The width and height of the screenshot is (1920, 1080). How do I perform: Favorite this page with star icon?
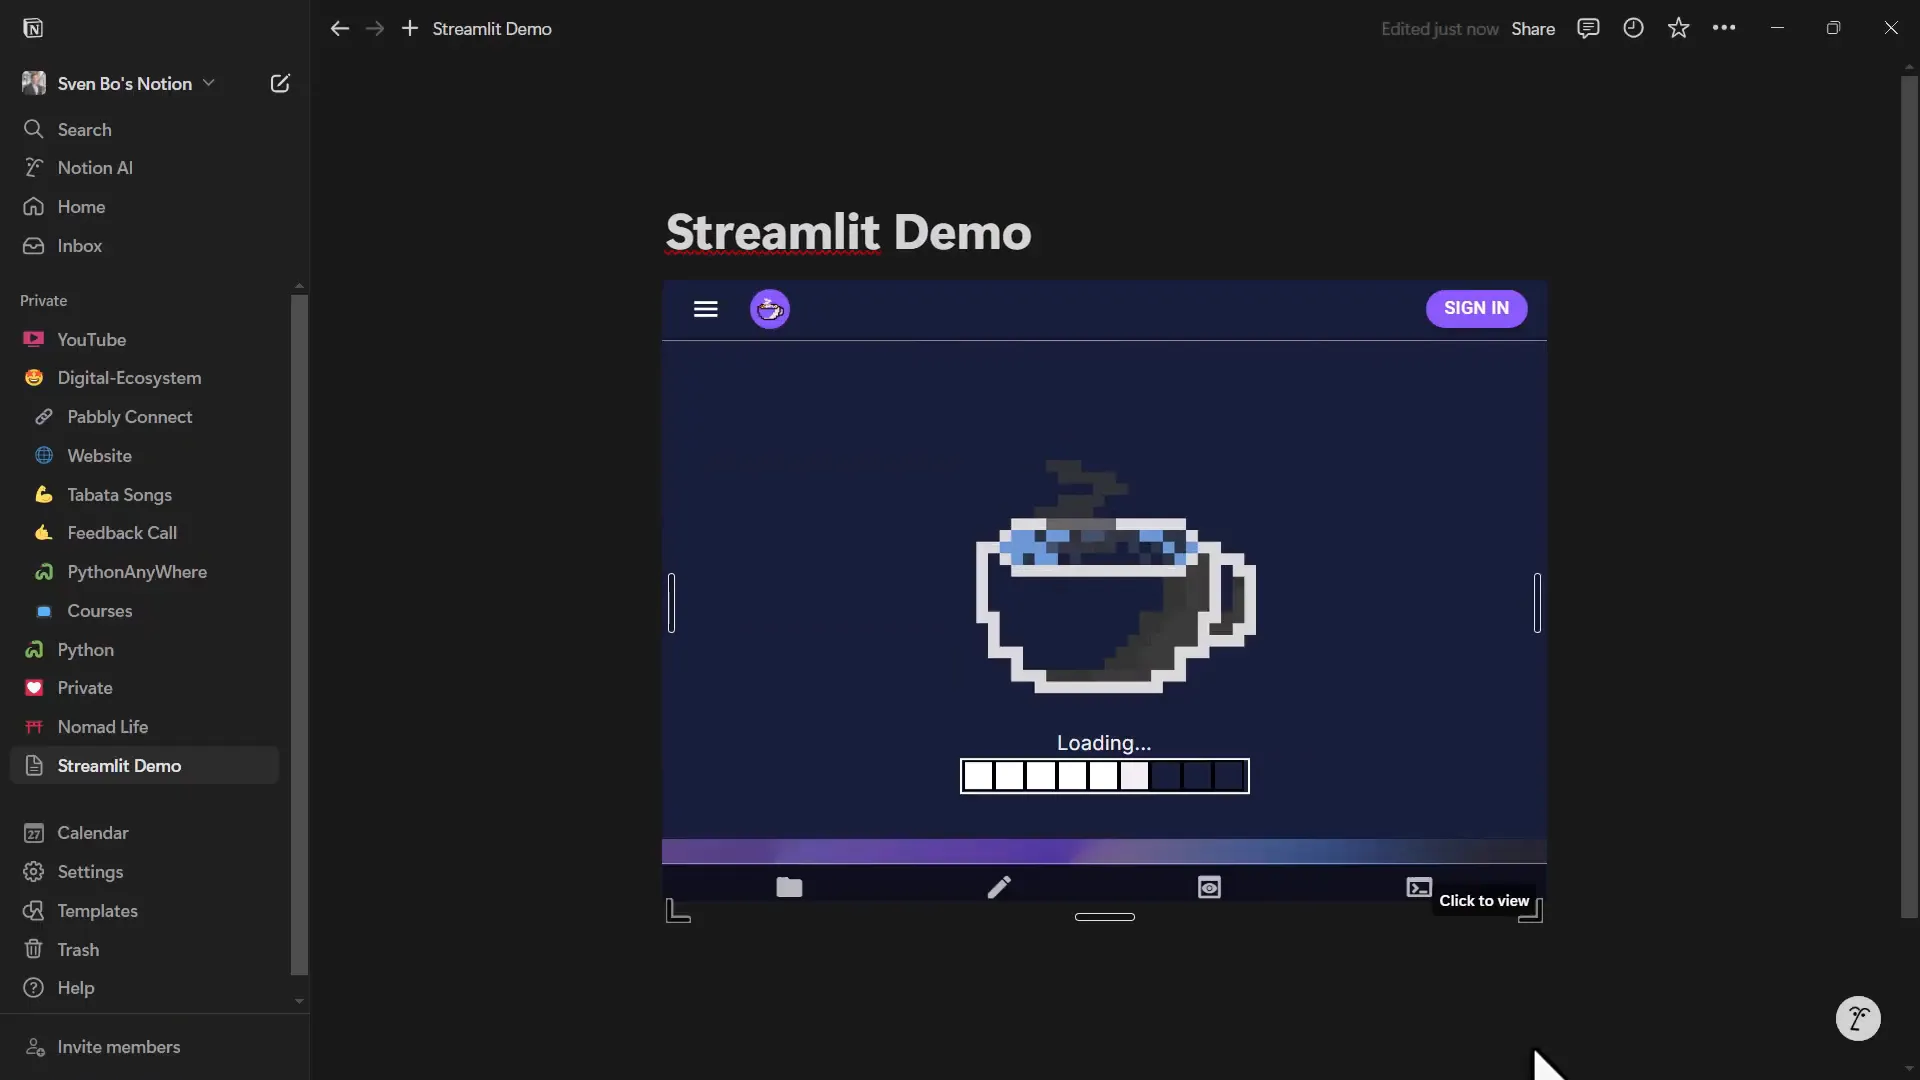1678,28
